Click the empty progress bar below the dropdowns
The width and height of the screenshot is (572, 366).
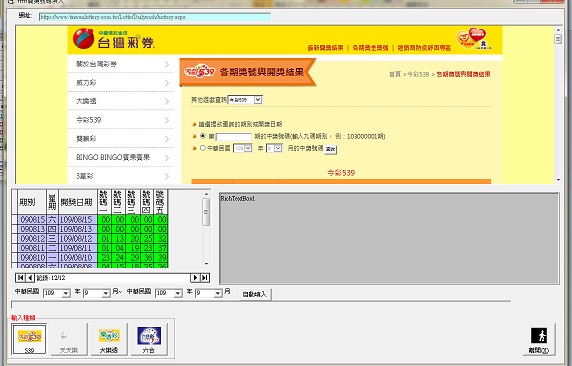tap(261, 305)
